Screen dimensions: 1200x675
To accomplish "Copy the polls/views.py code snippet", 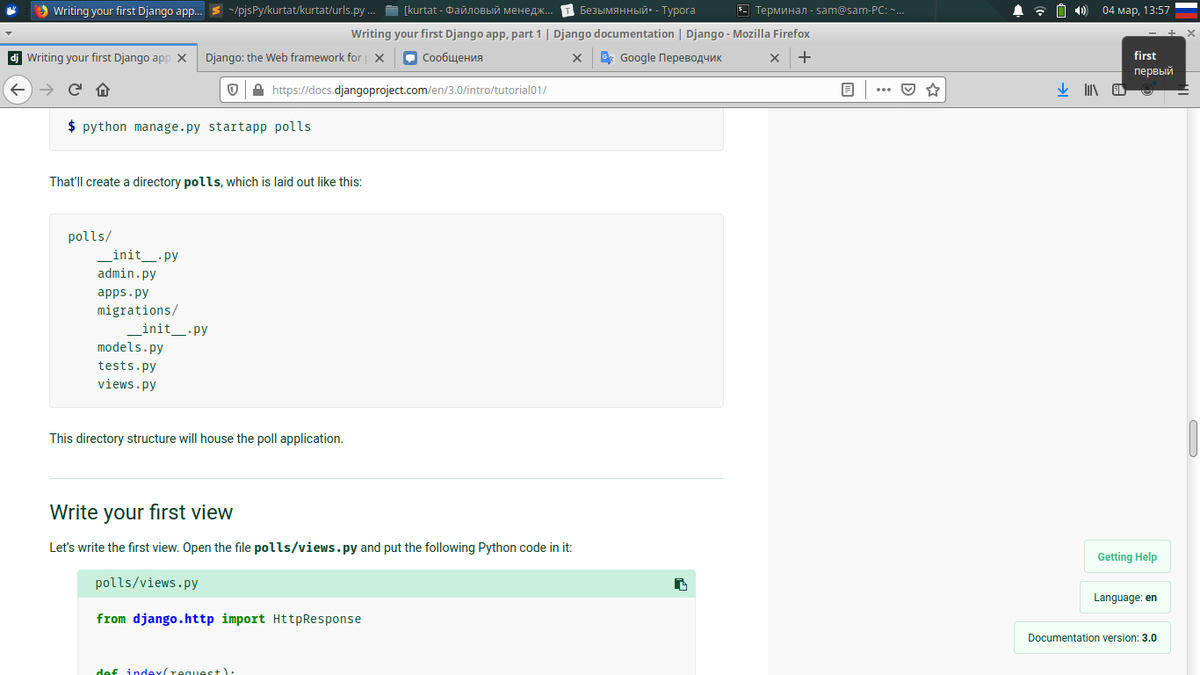I will tap(680, 584).
